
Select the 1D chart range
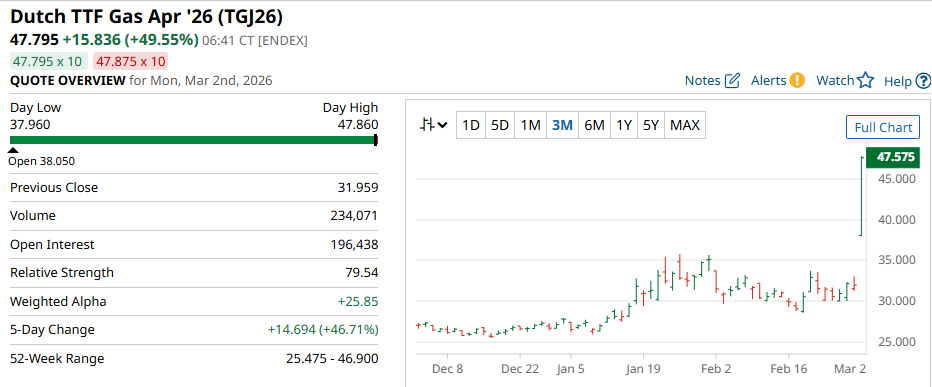pyautogui.click(x=471, y=125)
